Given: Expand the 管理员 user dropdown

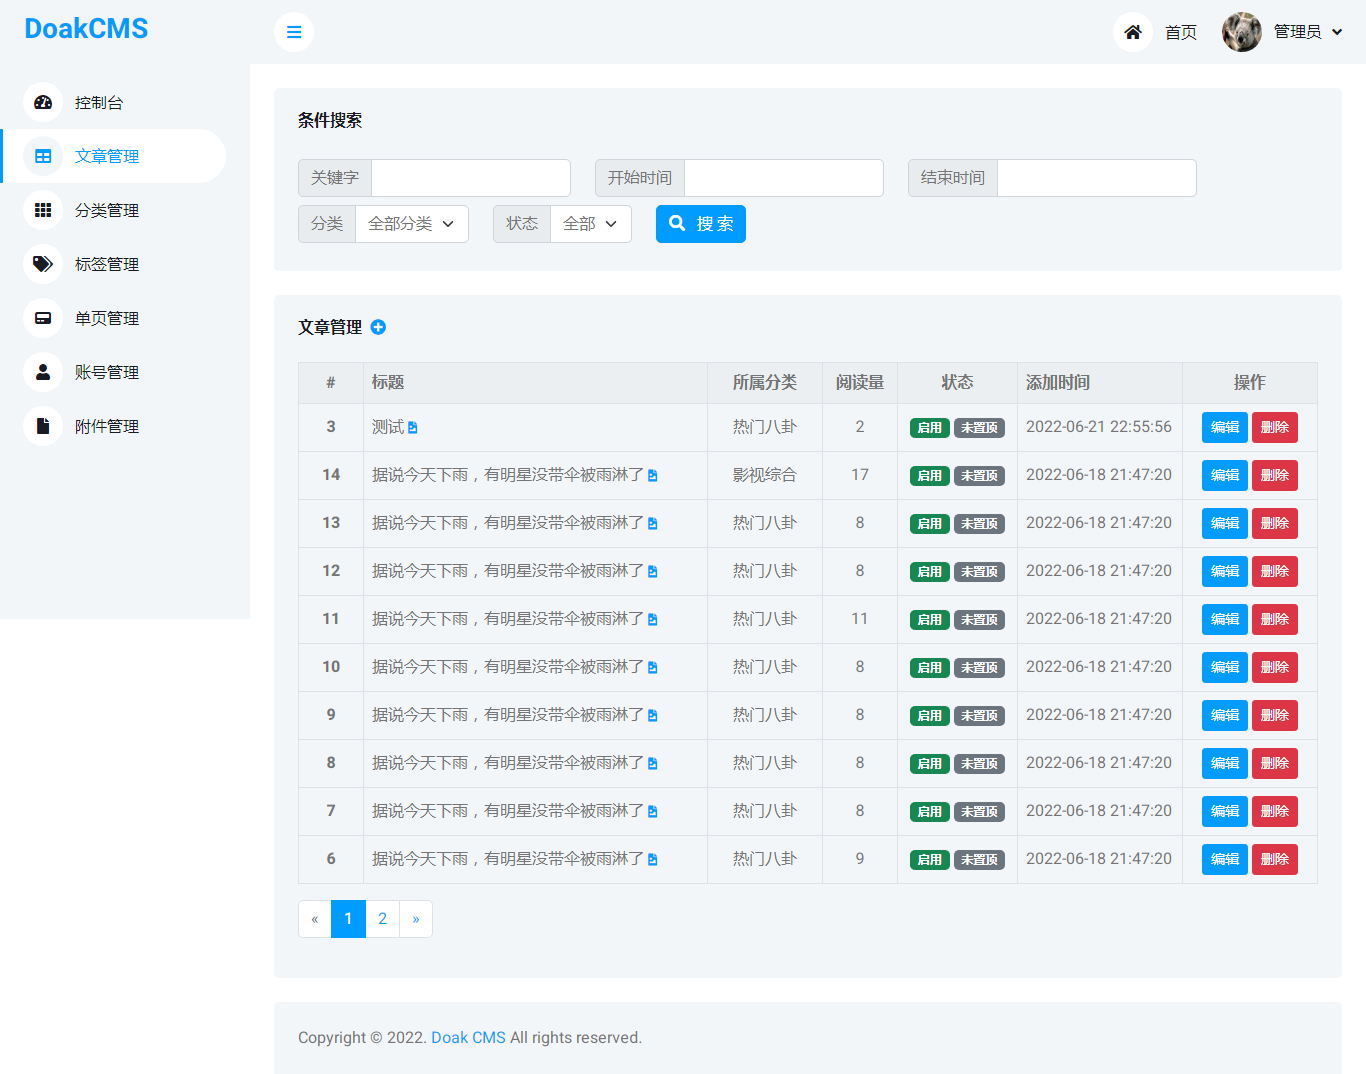Looking at the screenshot, I should [x=1308, y=32].
